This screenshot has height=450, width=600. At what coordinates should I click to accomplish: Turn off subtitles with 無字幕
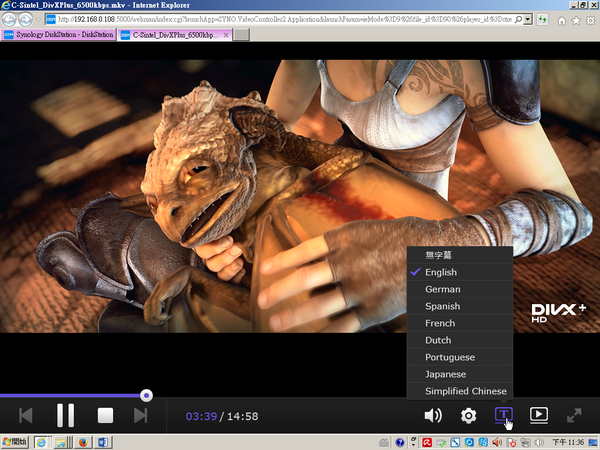[439, 255]
